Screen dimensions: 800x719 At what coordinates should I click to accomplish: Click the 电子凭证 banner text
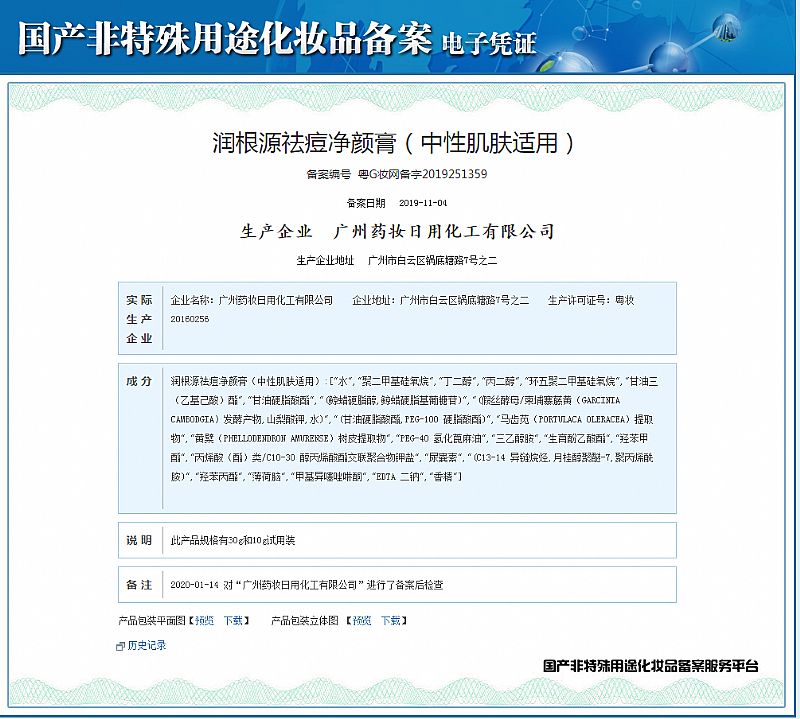pos(489,44)
